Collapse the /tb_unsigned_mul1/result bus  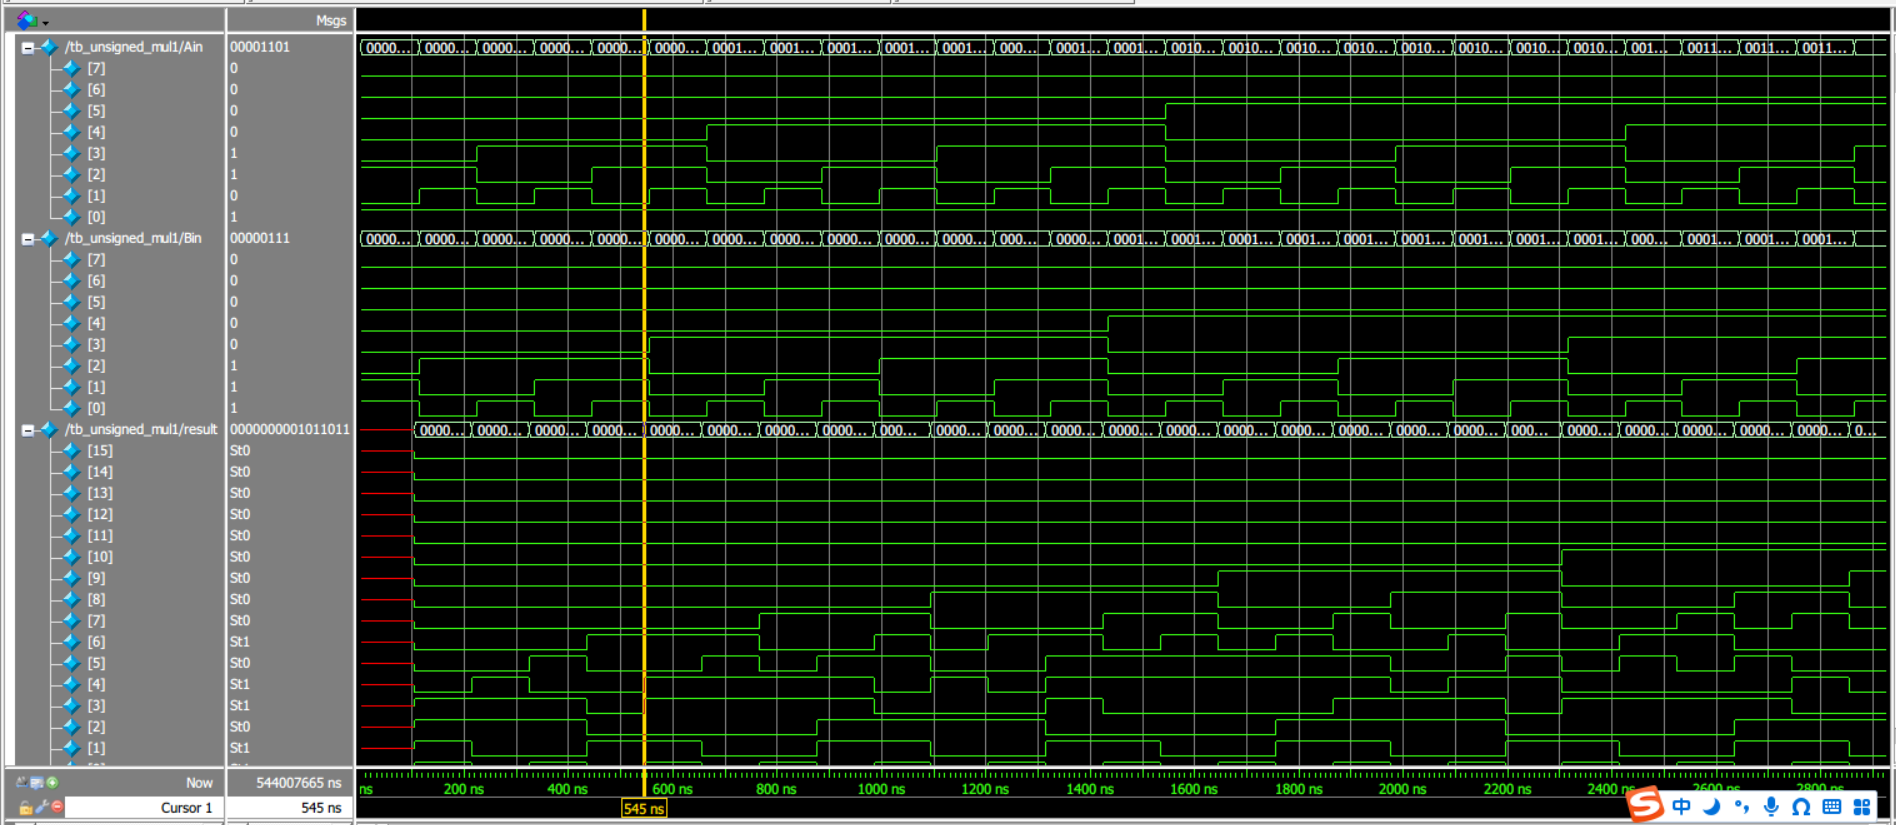(x=28, y=429)
